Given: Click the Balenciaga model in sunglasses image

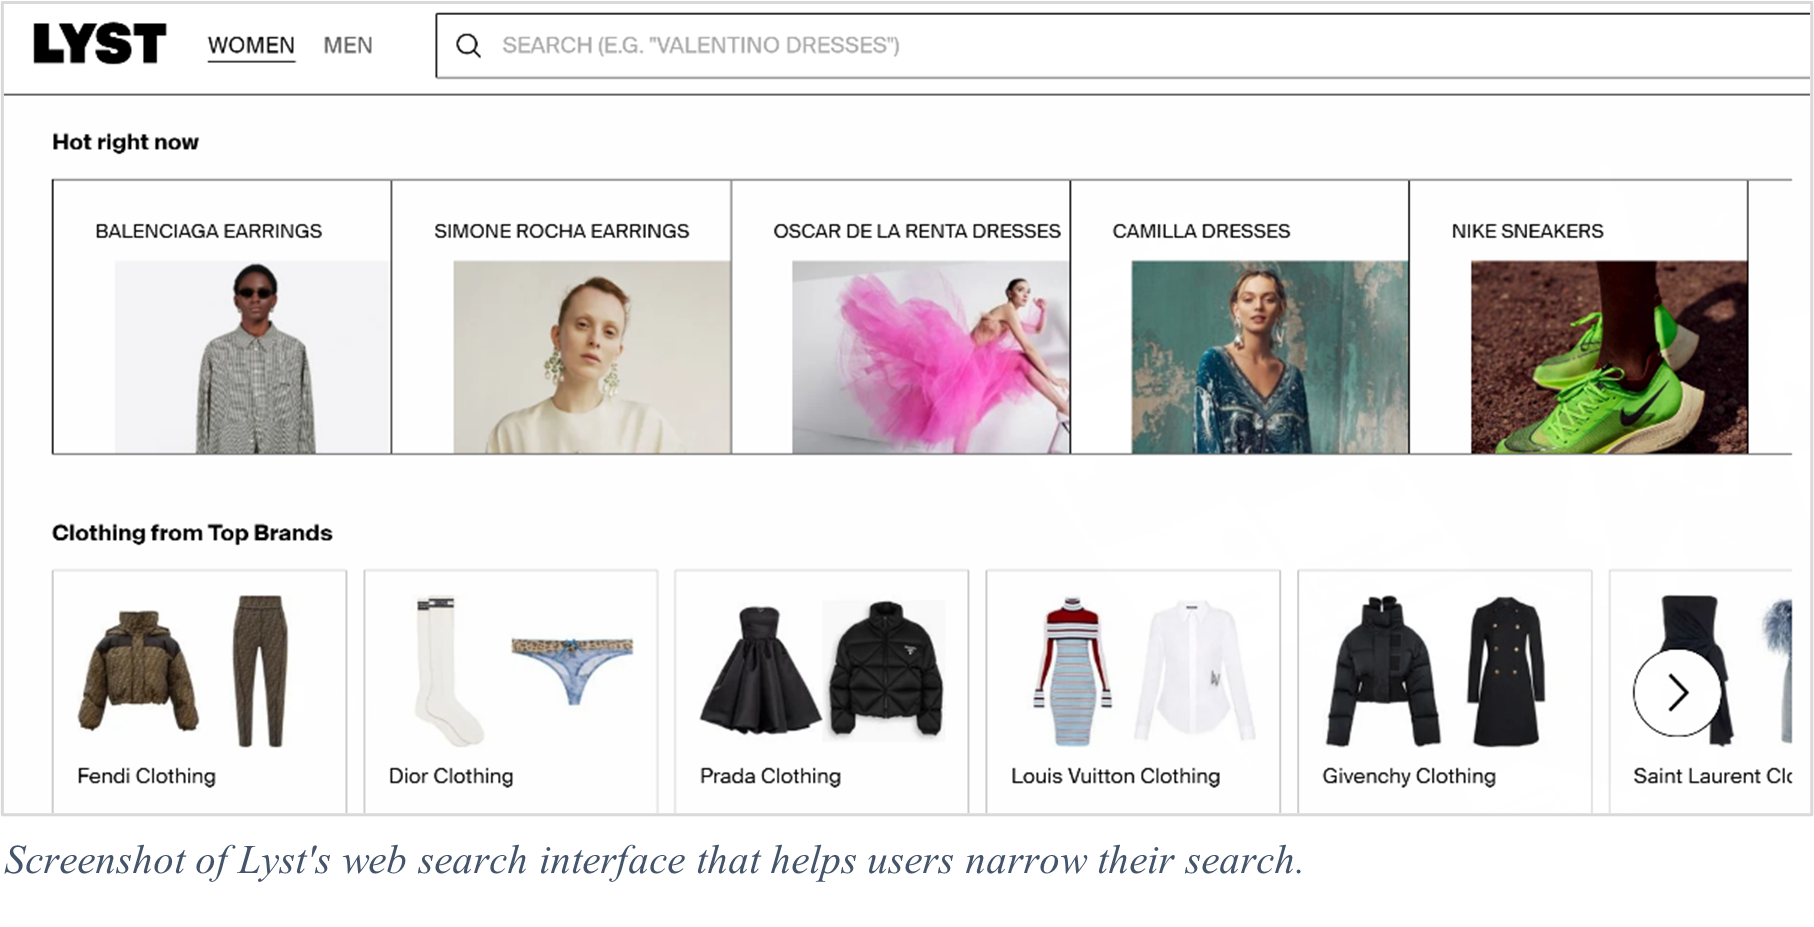Looking at the screenshot, I should [253, 357].
